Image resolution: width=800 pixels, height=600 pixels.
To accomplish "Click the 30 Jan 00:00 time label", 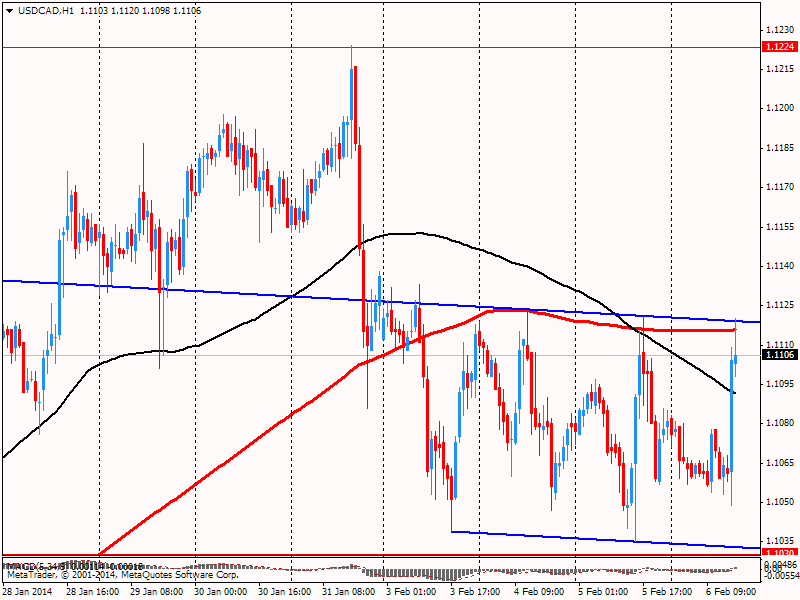I will pyautogui.click(x=221, y=592).
